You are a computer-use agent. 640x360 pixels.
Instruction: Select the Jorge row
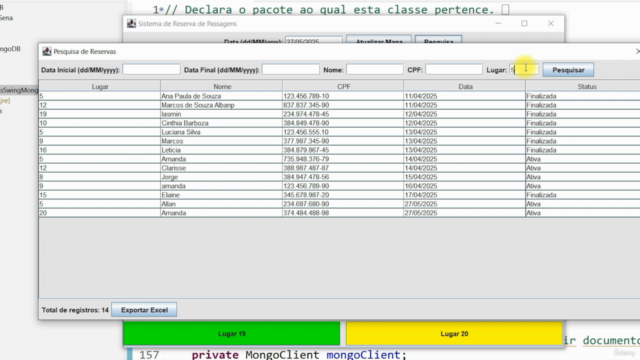[x=340, y=177]
